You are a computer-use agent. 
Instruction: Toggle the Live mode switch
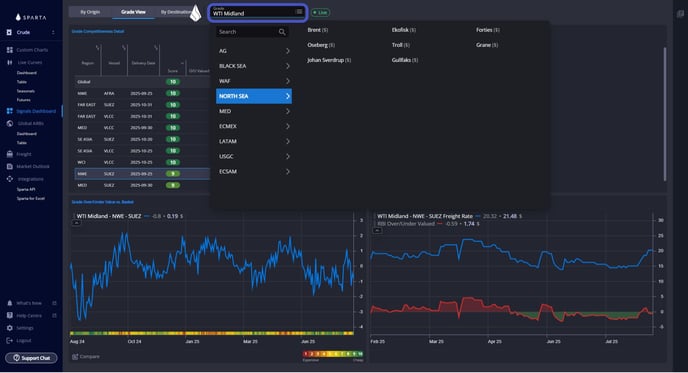click(x=320, y=13)
